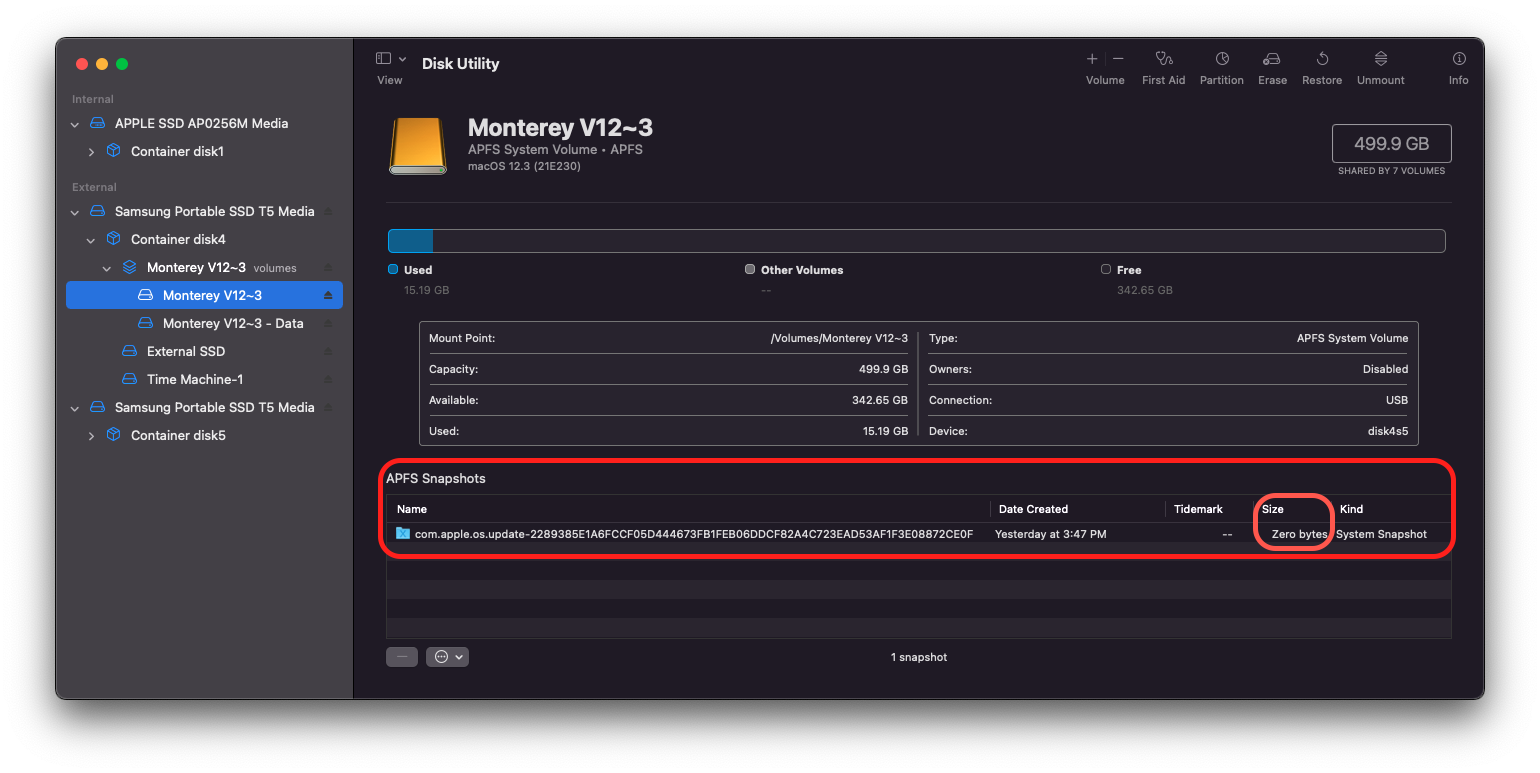1540x773 pixels.
Task: Click the '1 snapshot' count text
Action: coord(919,657)
